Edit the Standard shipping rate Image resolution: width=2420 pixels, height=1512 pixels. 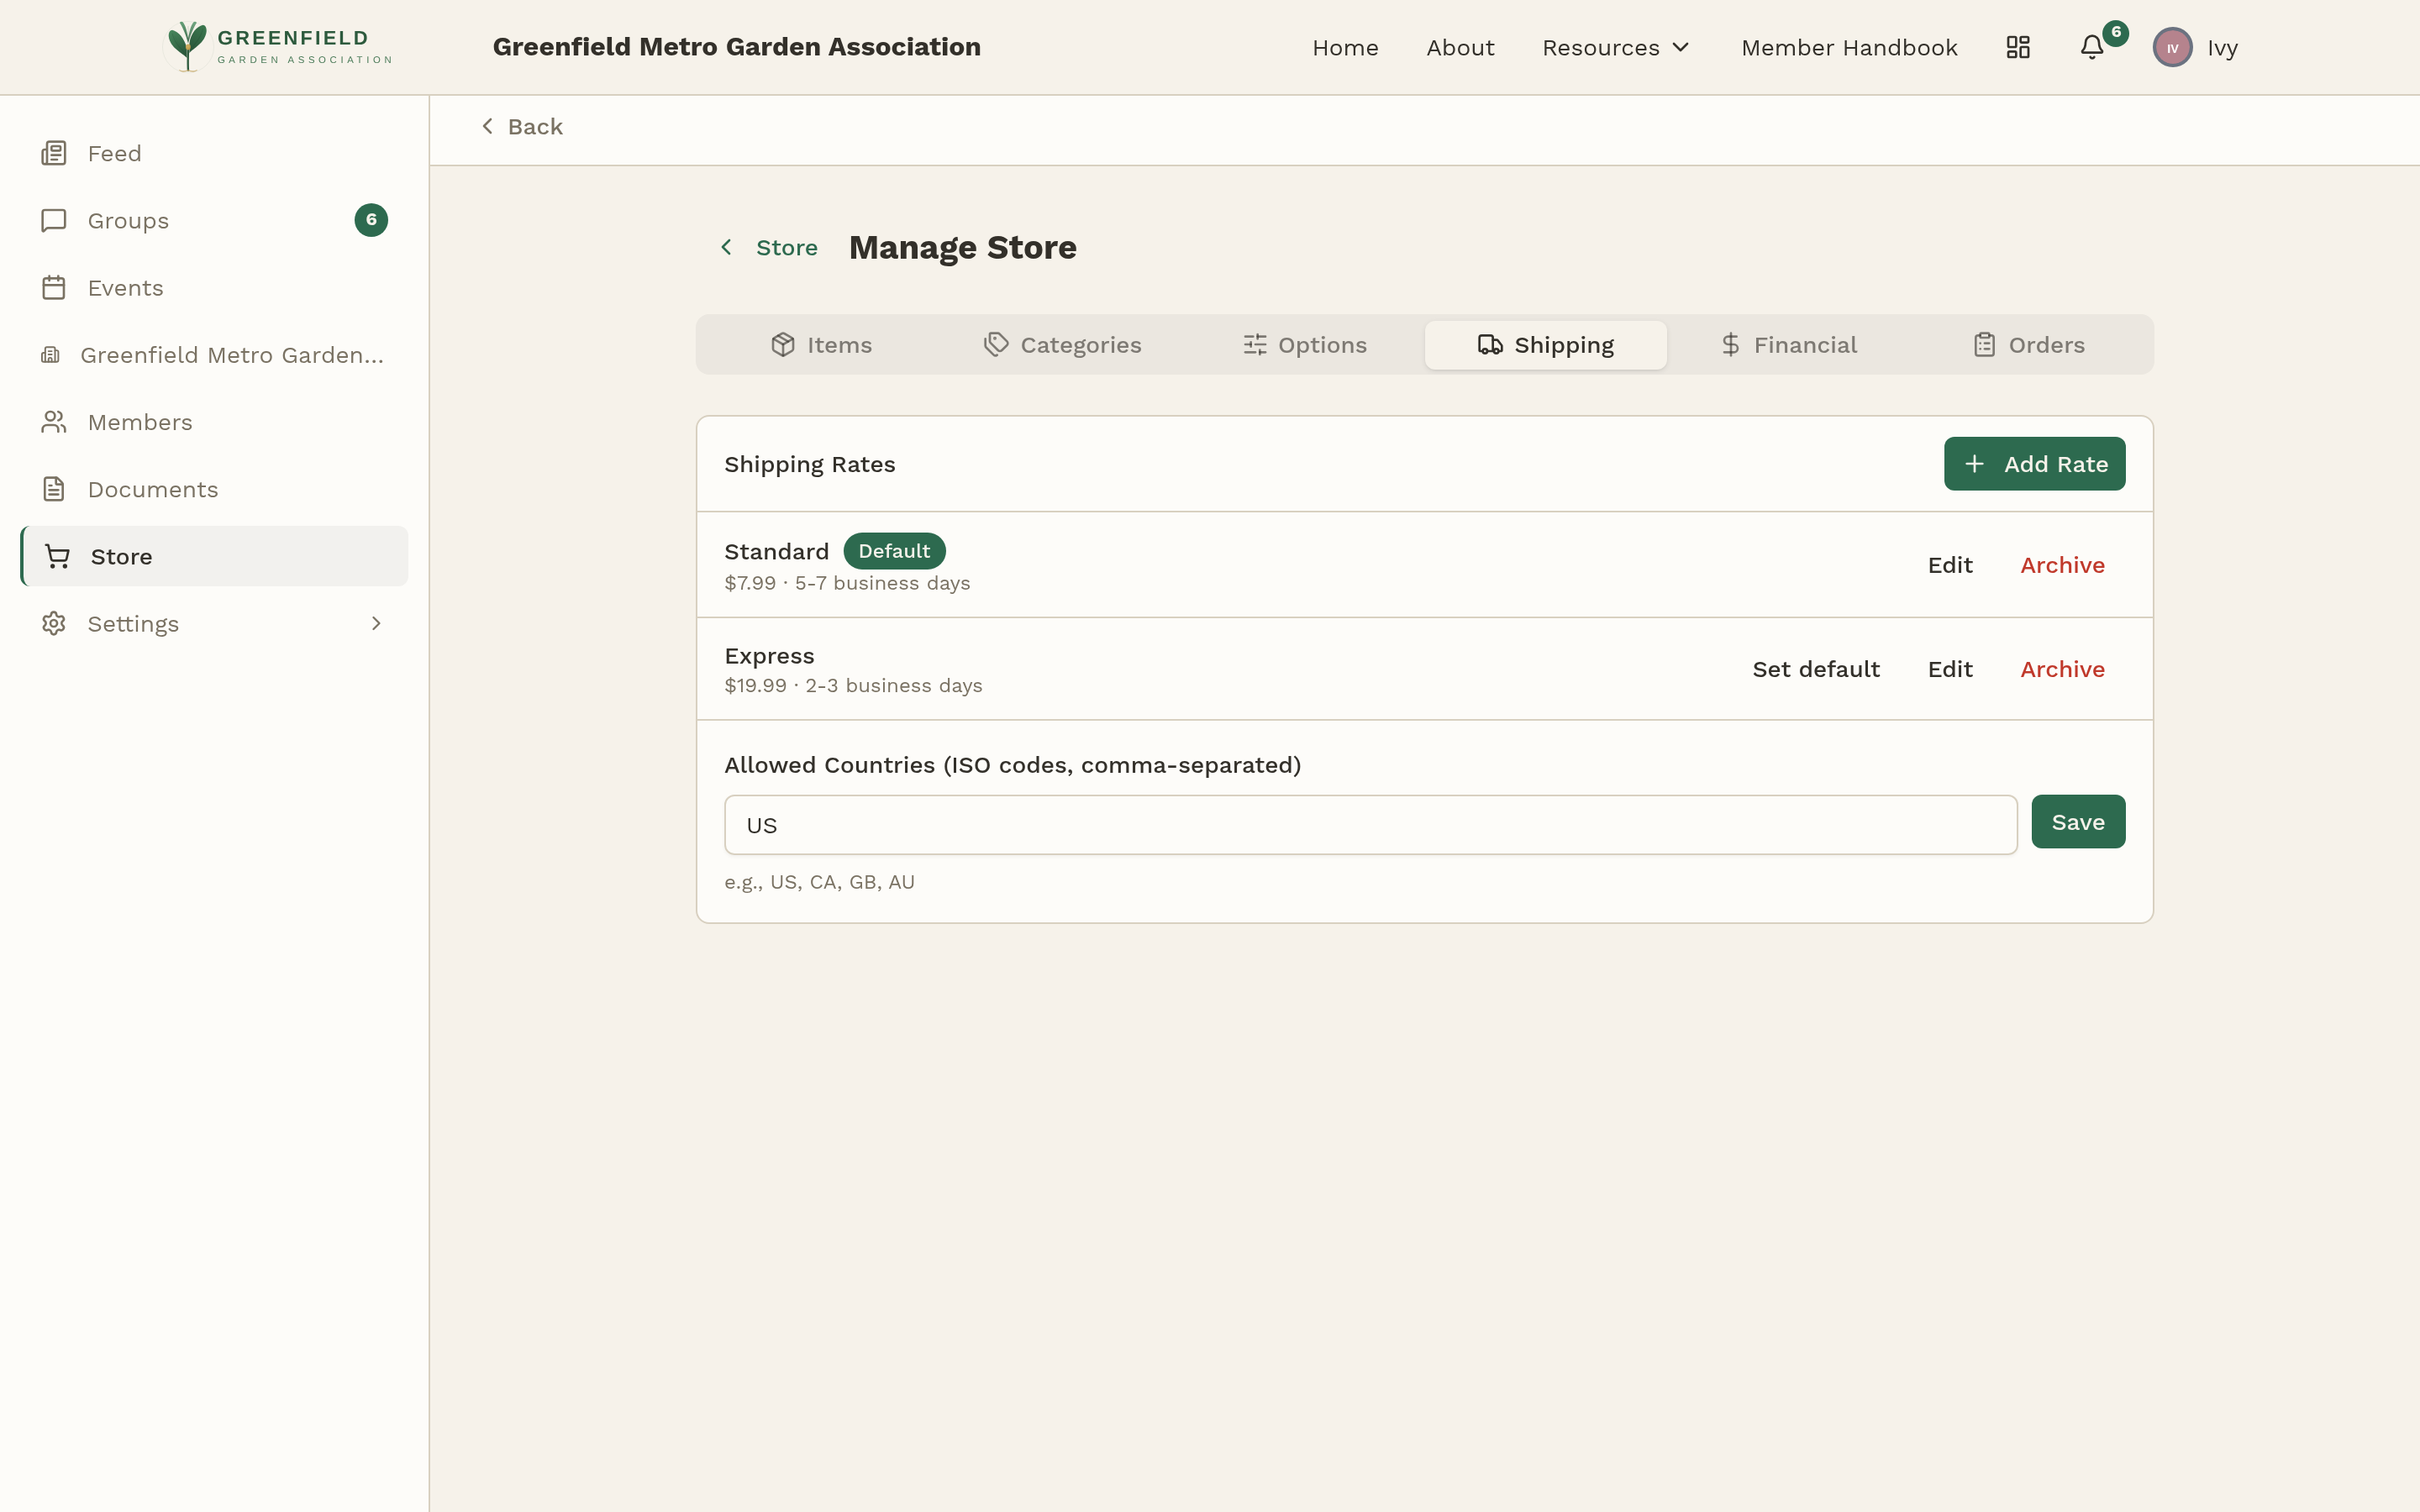pos(1949,564)
